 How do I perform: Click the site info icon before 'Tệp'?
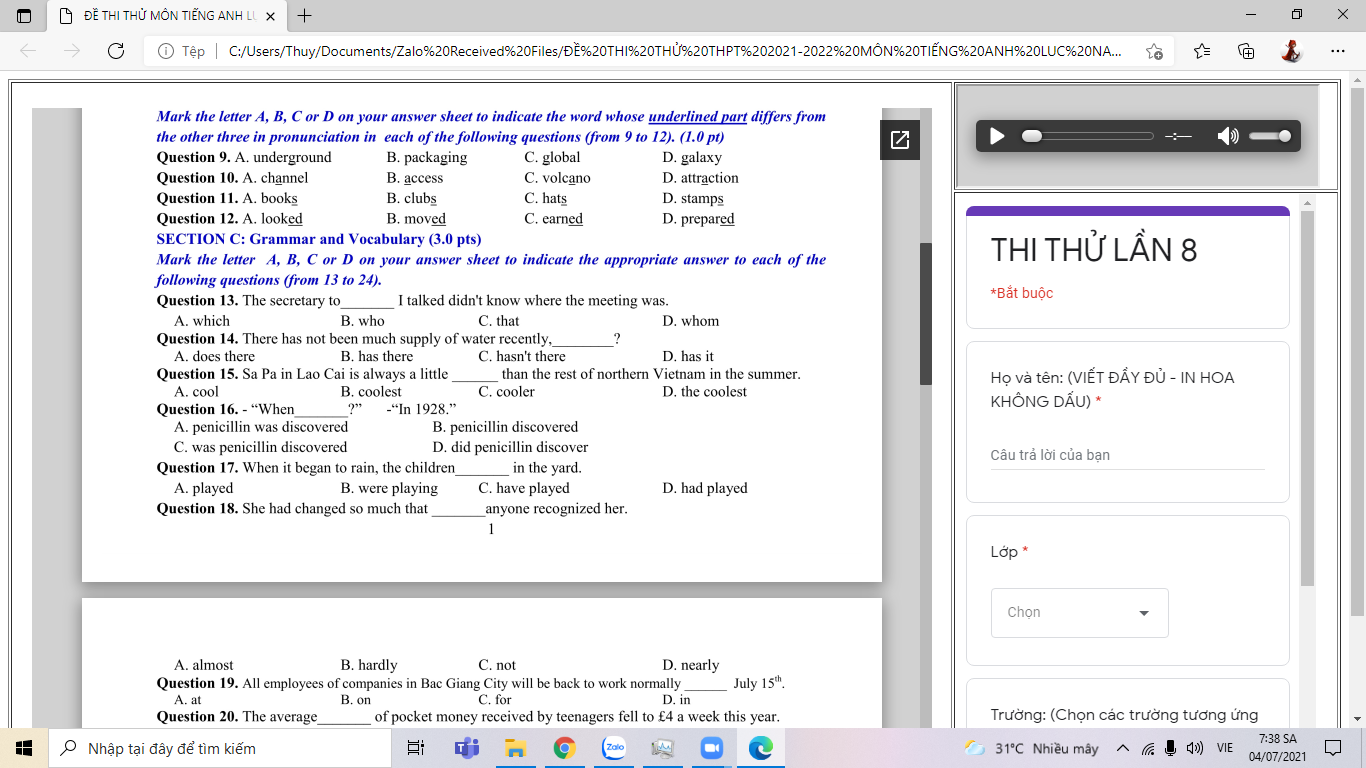pyautogui.click(x=166, y=51)
